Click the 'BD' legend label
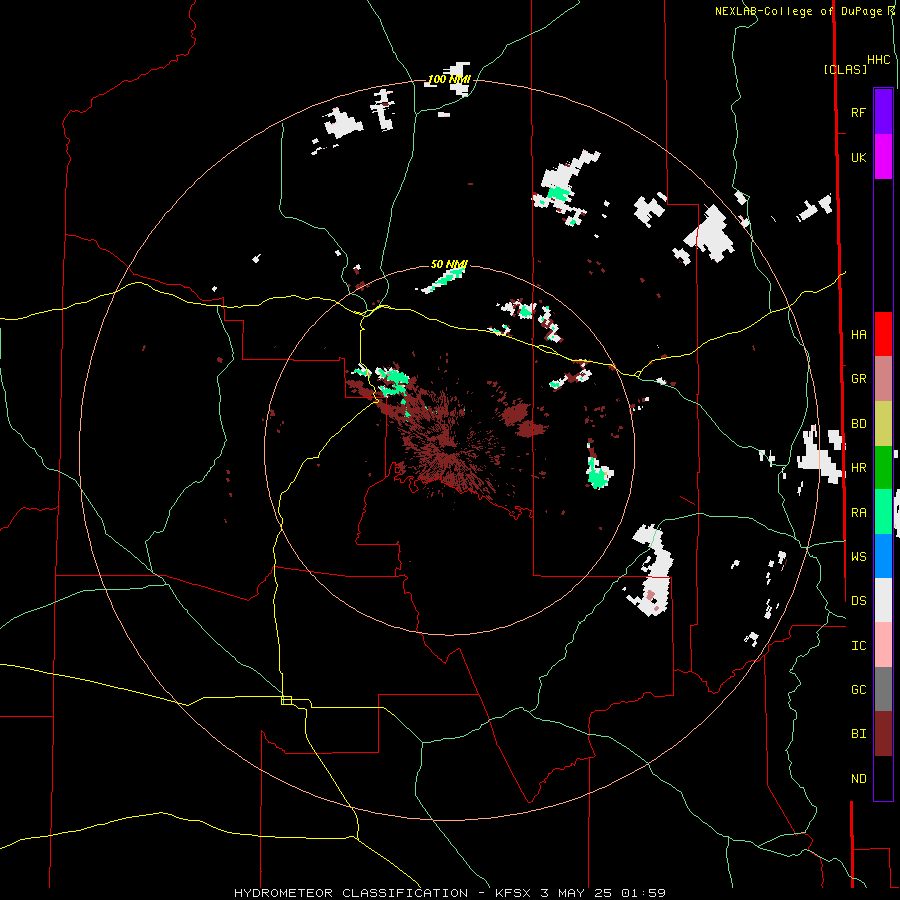Viewport: 900px width, 900px height. coord(858,424)
